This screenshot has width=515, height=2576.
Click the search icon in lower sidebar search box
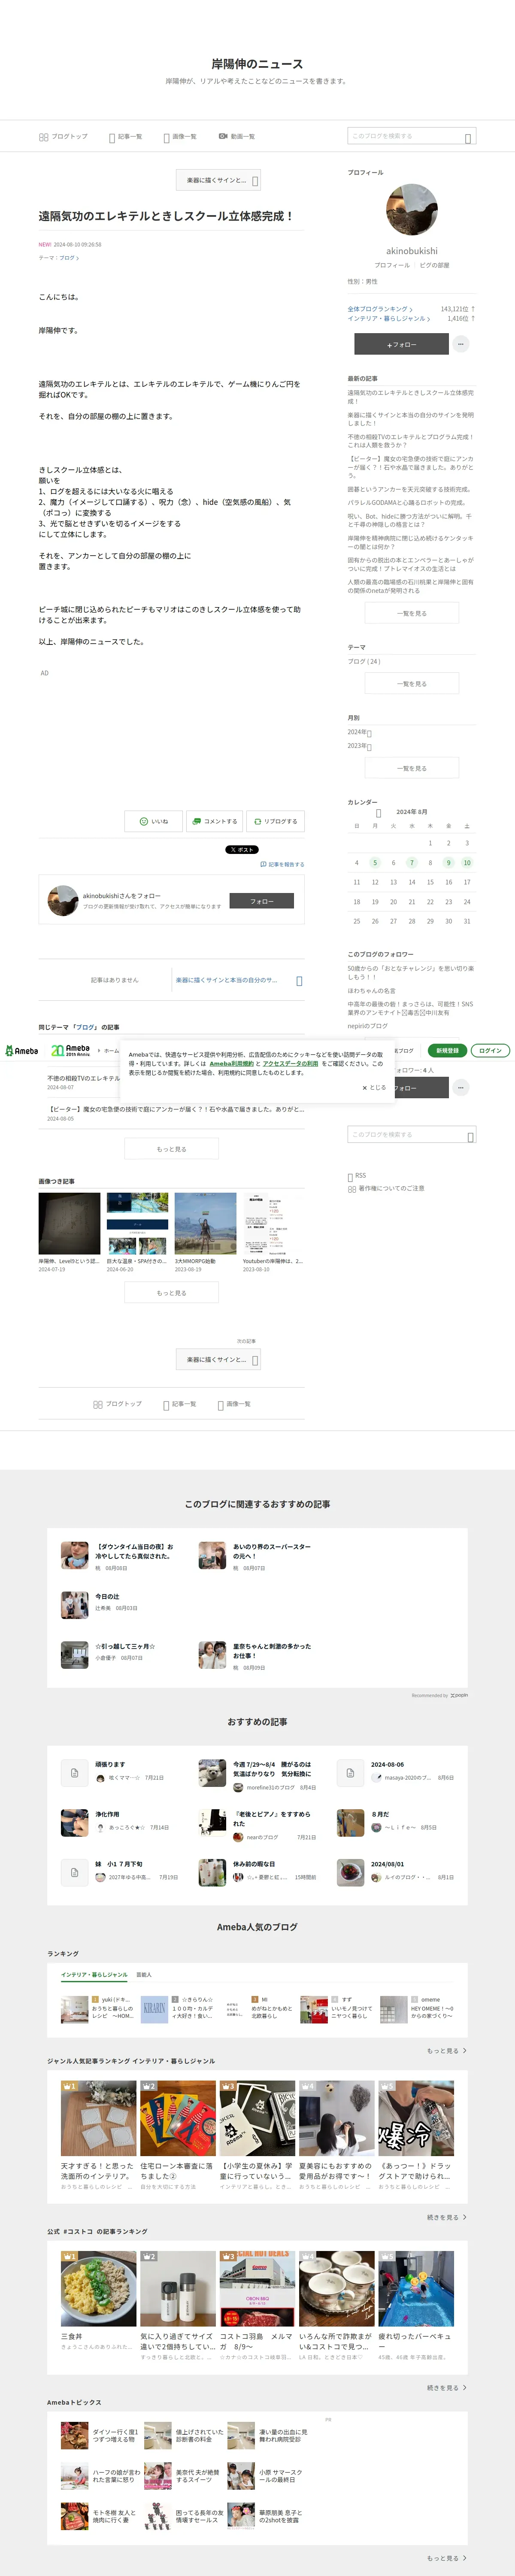(x=470, y=1136)
